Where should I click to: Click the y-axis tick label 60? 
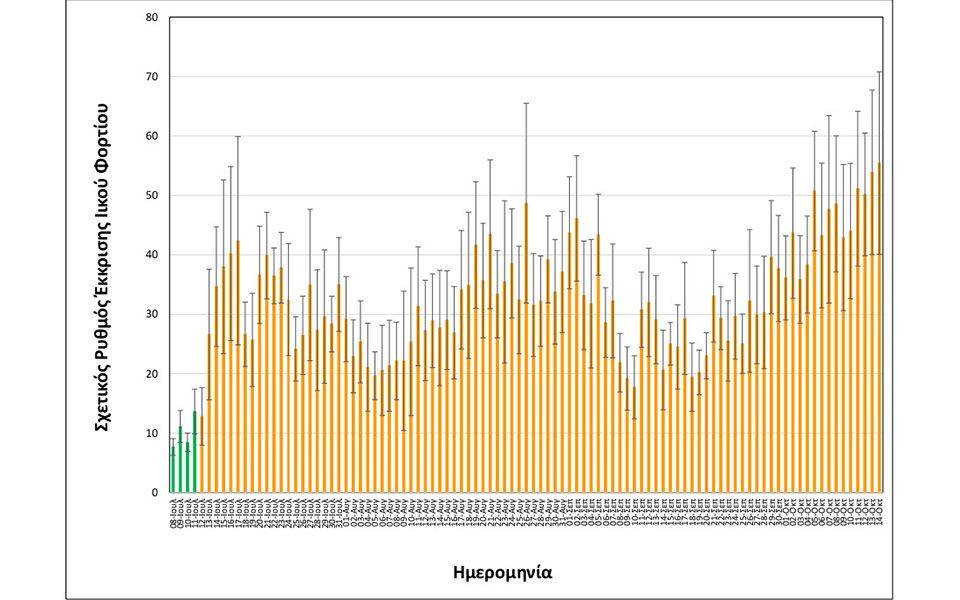(151, 136)
